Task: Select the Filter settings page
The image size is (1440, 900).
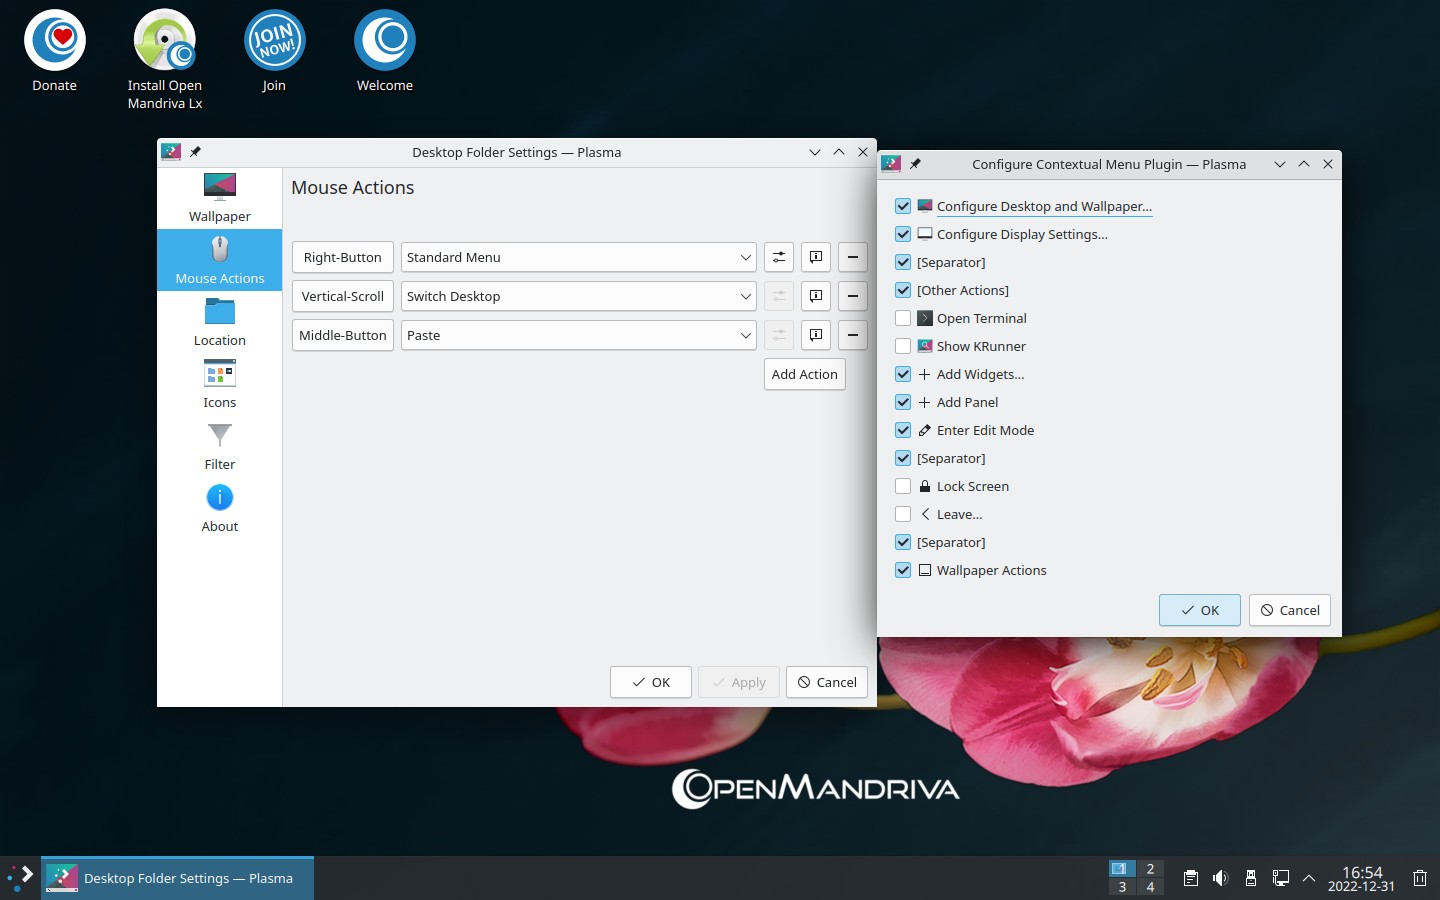Action: point(220,446)
